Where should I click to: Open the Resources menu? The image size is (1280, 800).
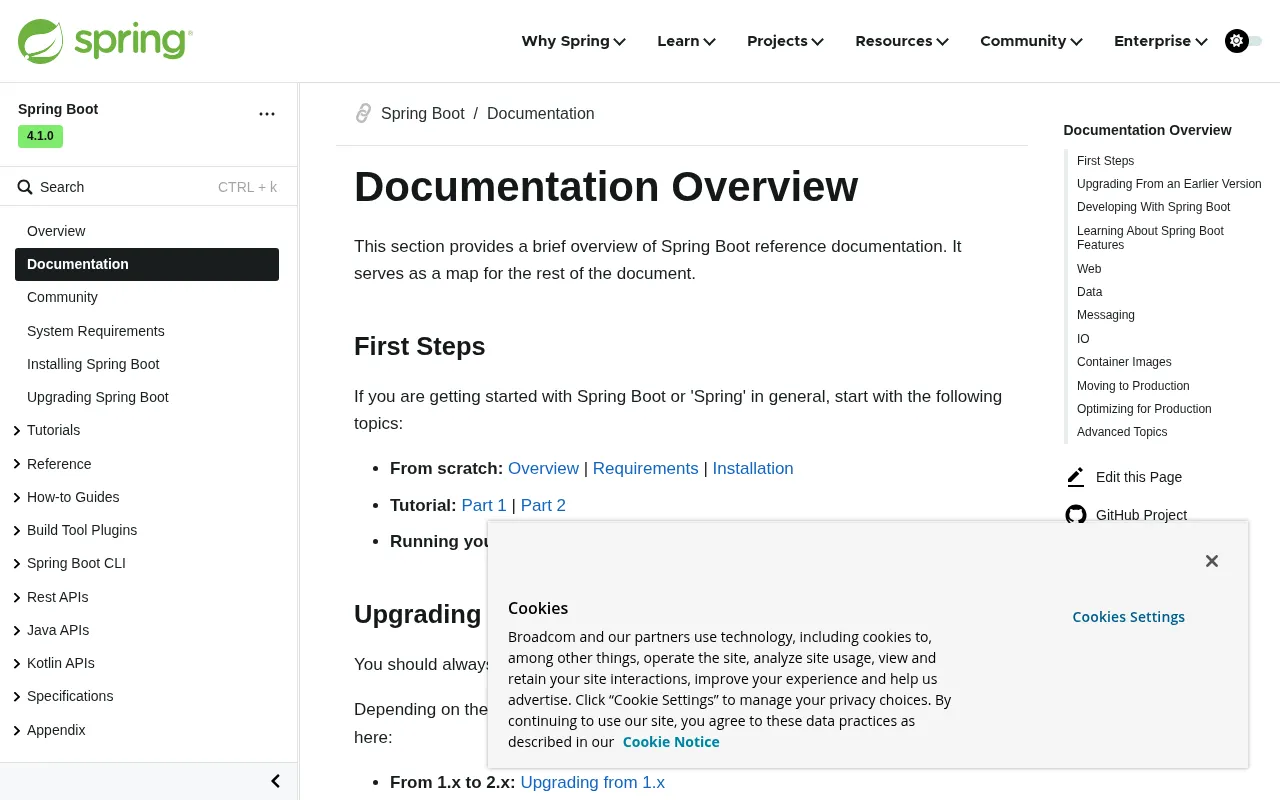coord(902,41)
